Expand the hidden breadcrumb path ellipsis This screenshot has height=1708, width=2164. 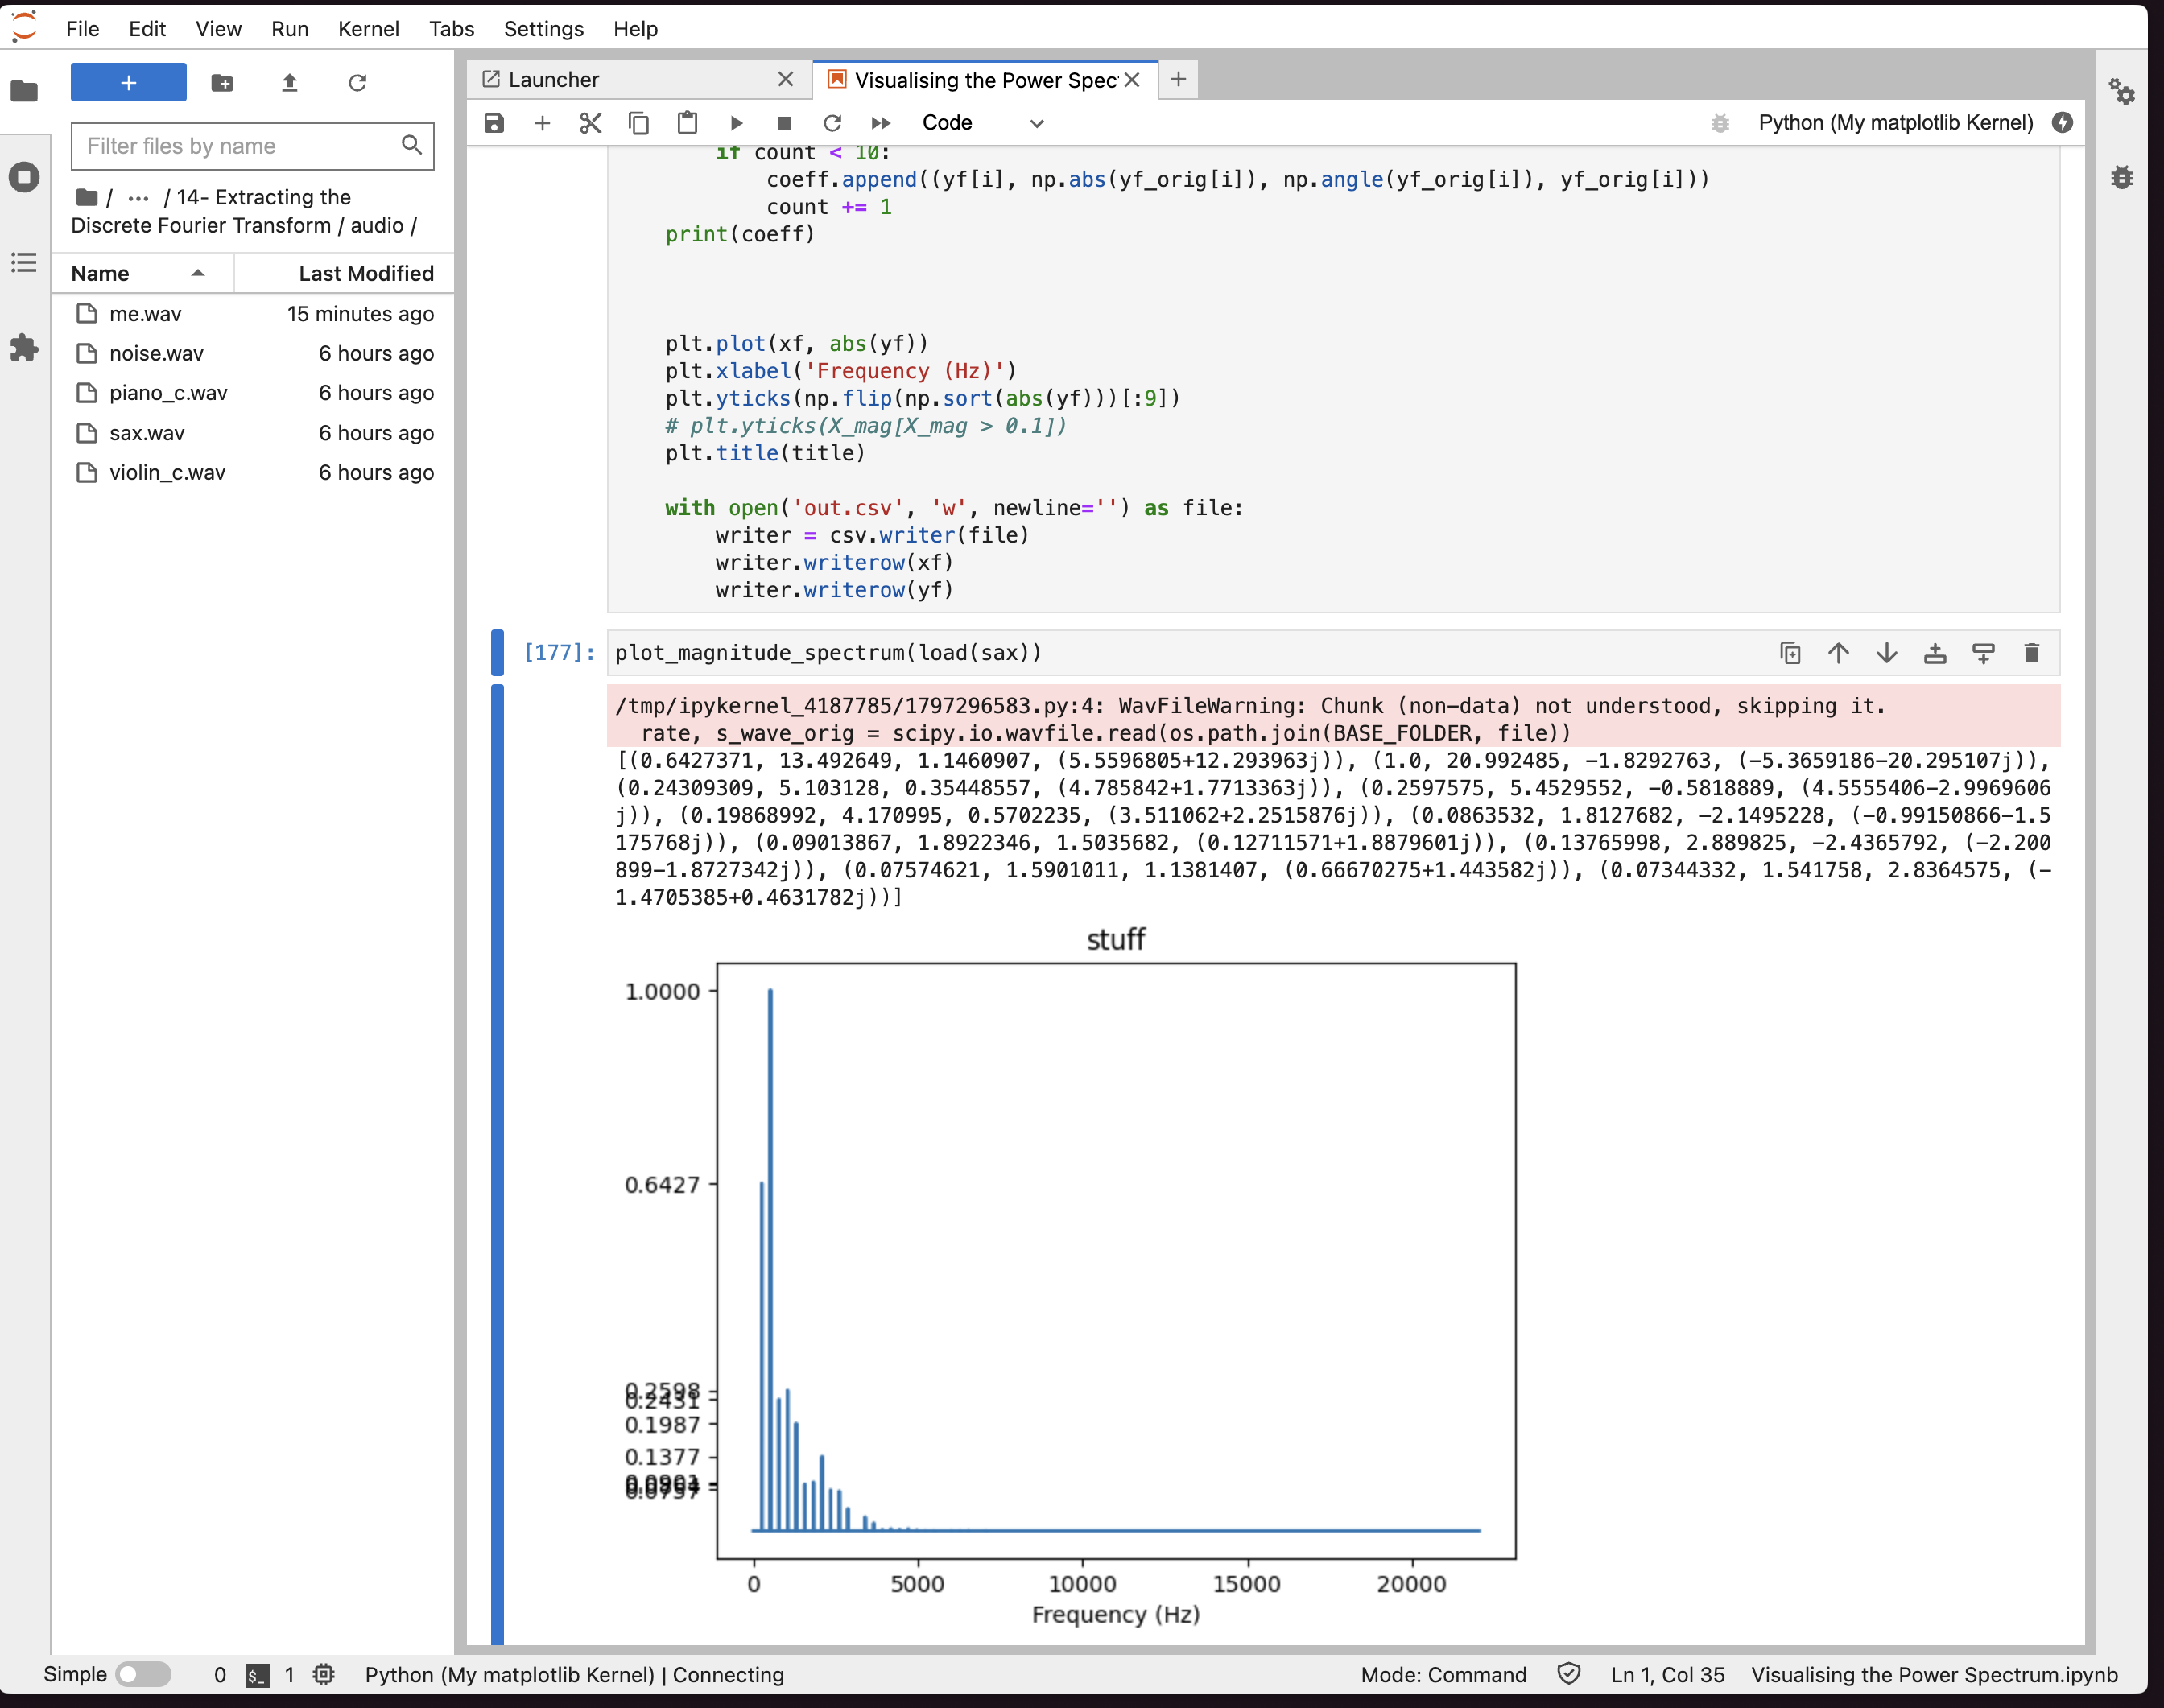click(138, 197)
